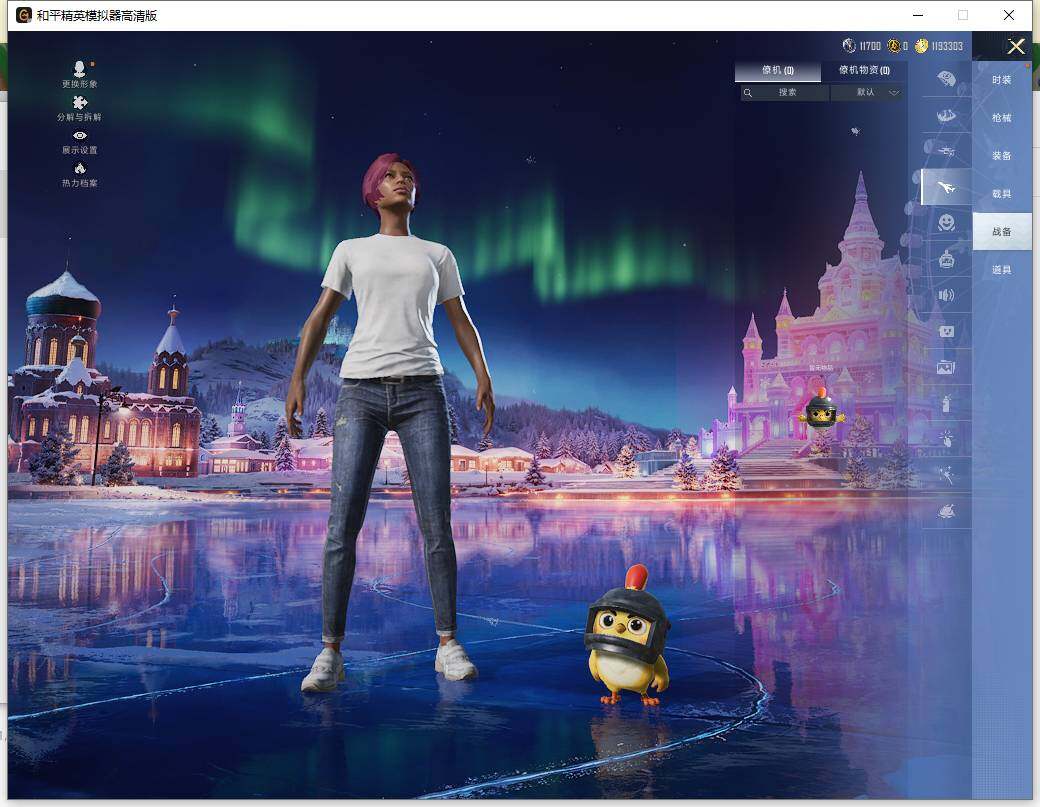Click the gold badge currency showing 0
Image resolution: width=1040 pixels, height=807 pixels.
894,45
